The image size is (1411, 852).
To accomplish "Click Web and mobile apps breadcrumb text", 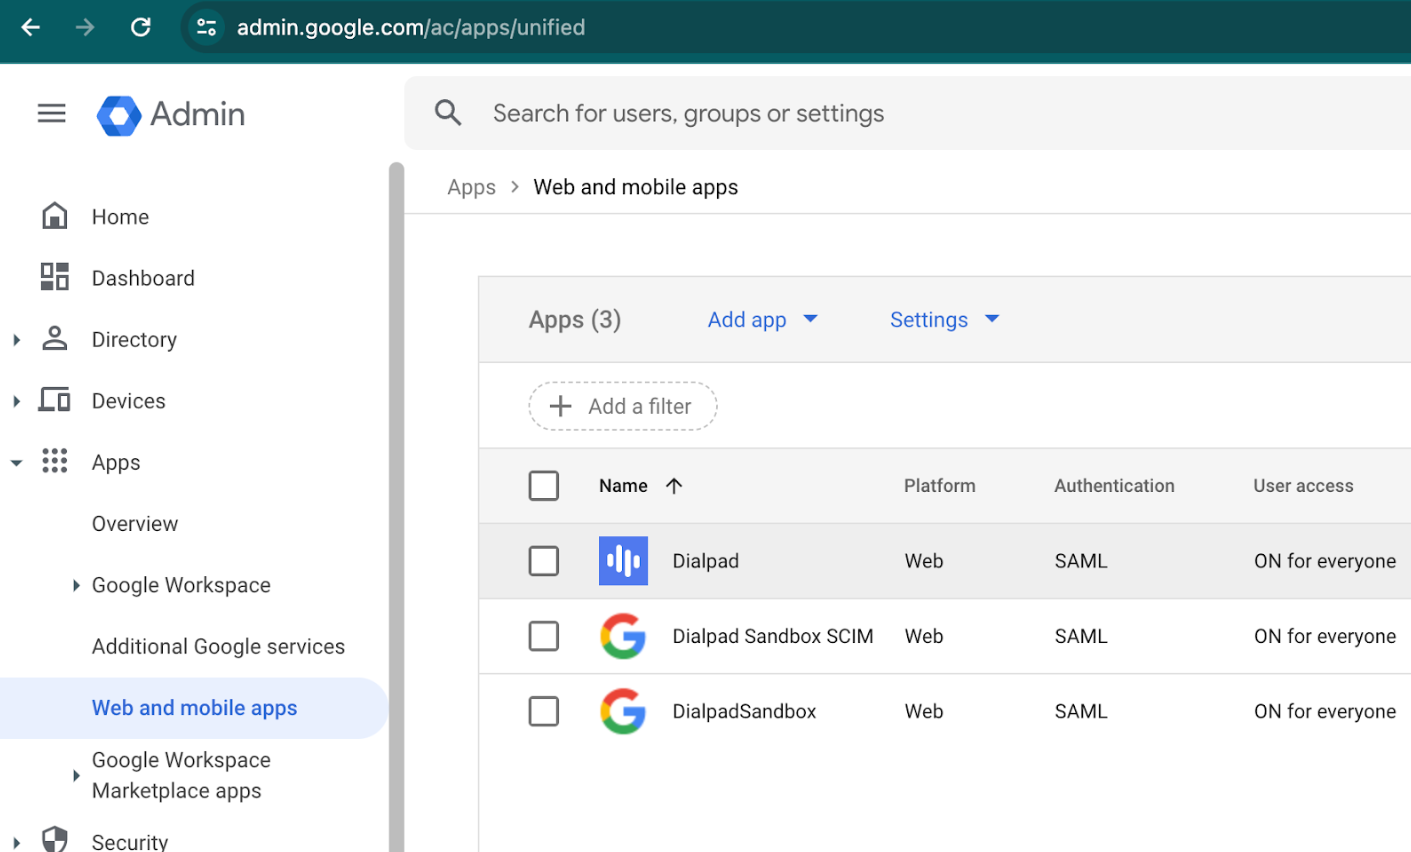I will (x=636, y=187).
